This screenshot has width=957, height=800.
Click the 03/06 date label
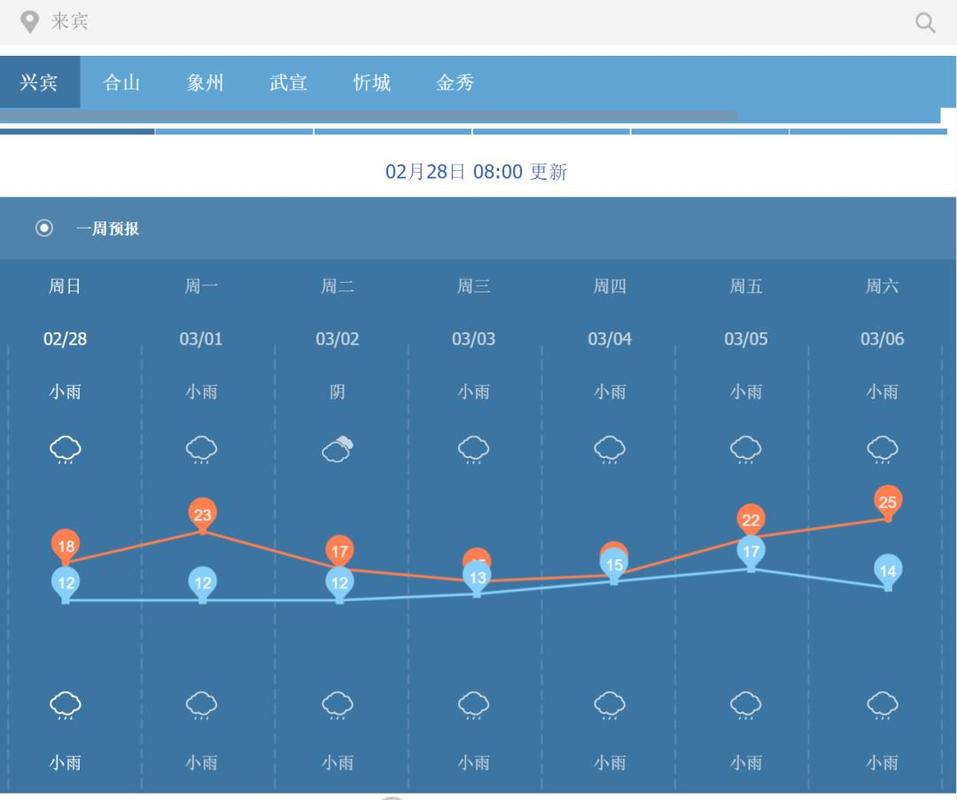pos(882,339)
